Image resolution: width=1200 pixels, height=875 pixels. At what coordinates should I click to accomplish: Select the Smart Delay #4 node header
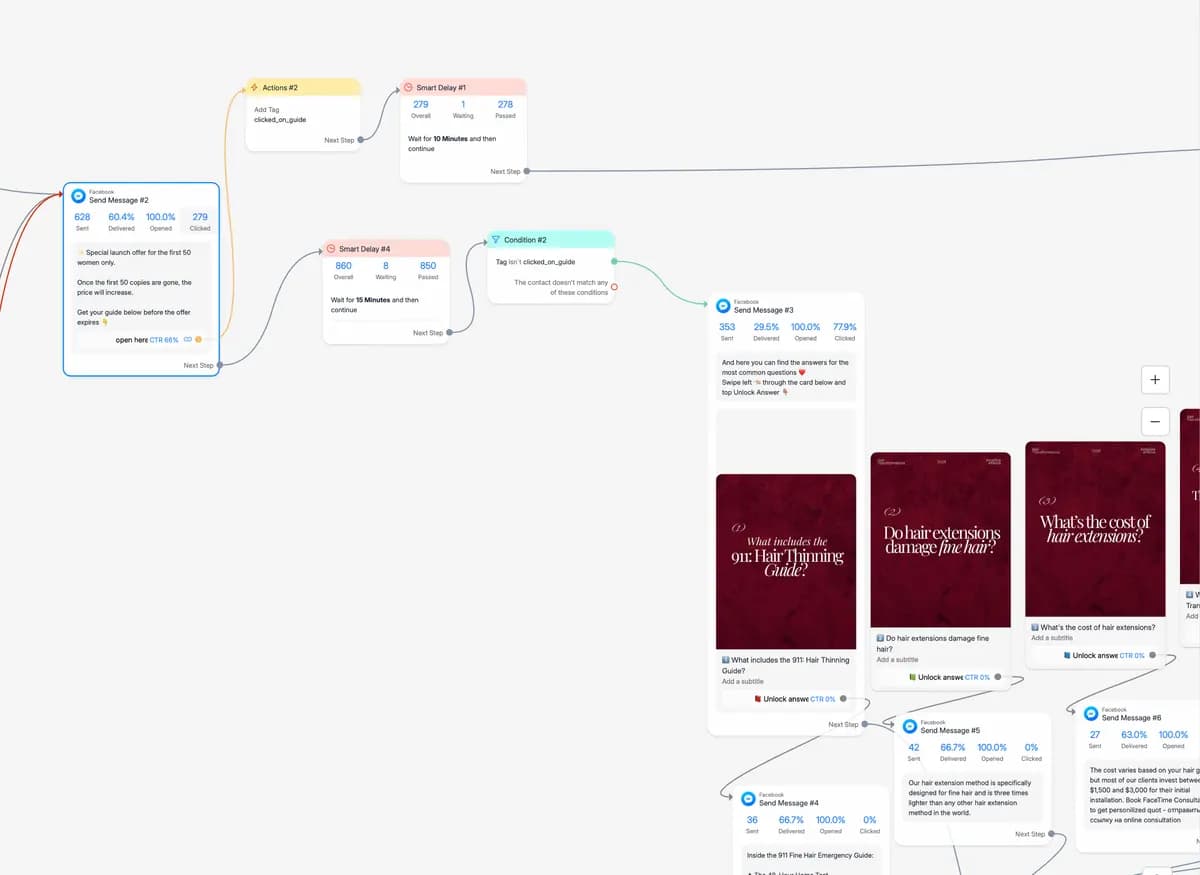386,248
